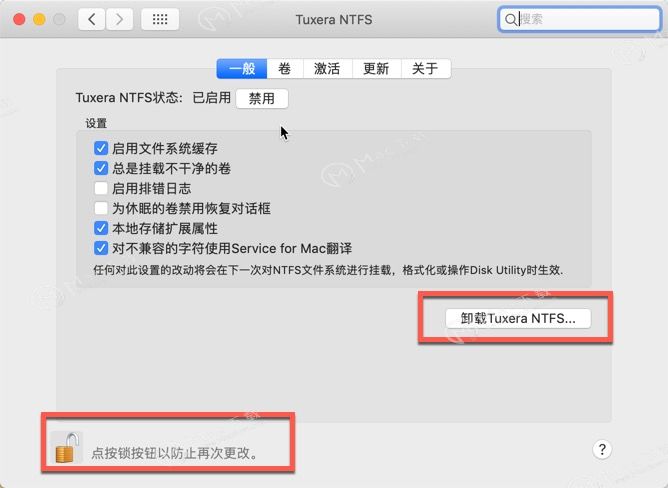Minimize the window with yellow button
Image resolution: width=668 pixels, height=488 pixels.
pyautogui.click(x=39, y=19)
